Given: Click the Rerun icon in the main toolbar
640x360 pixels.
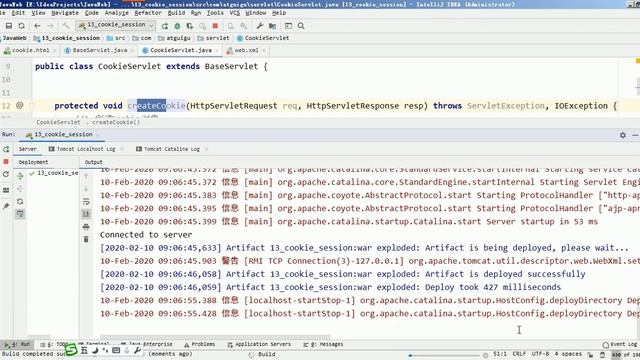Looking at the screenshot, I should tap(164, 26).
